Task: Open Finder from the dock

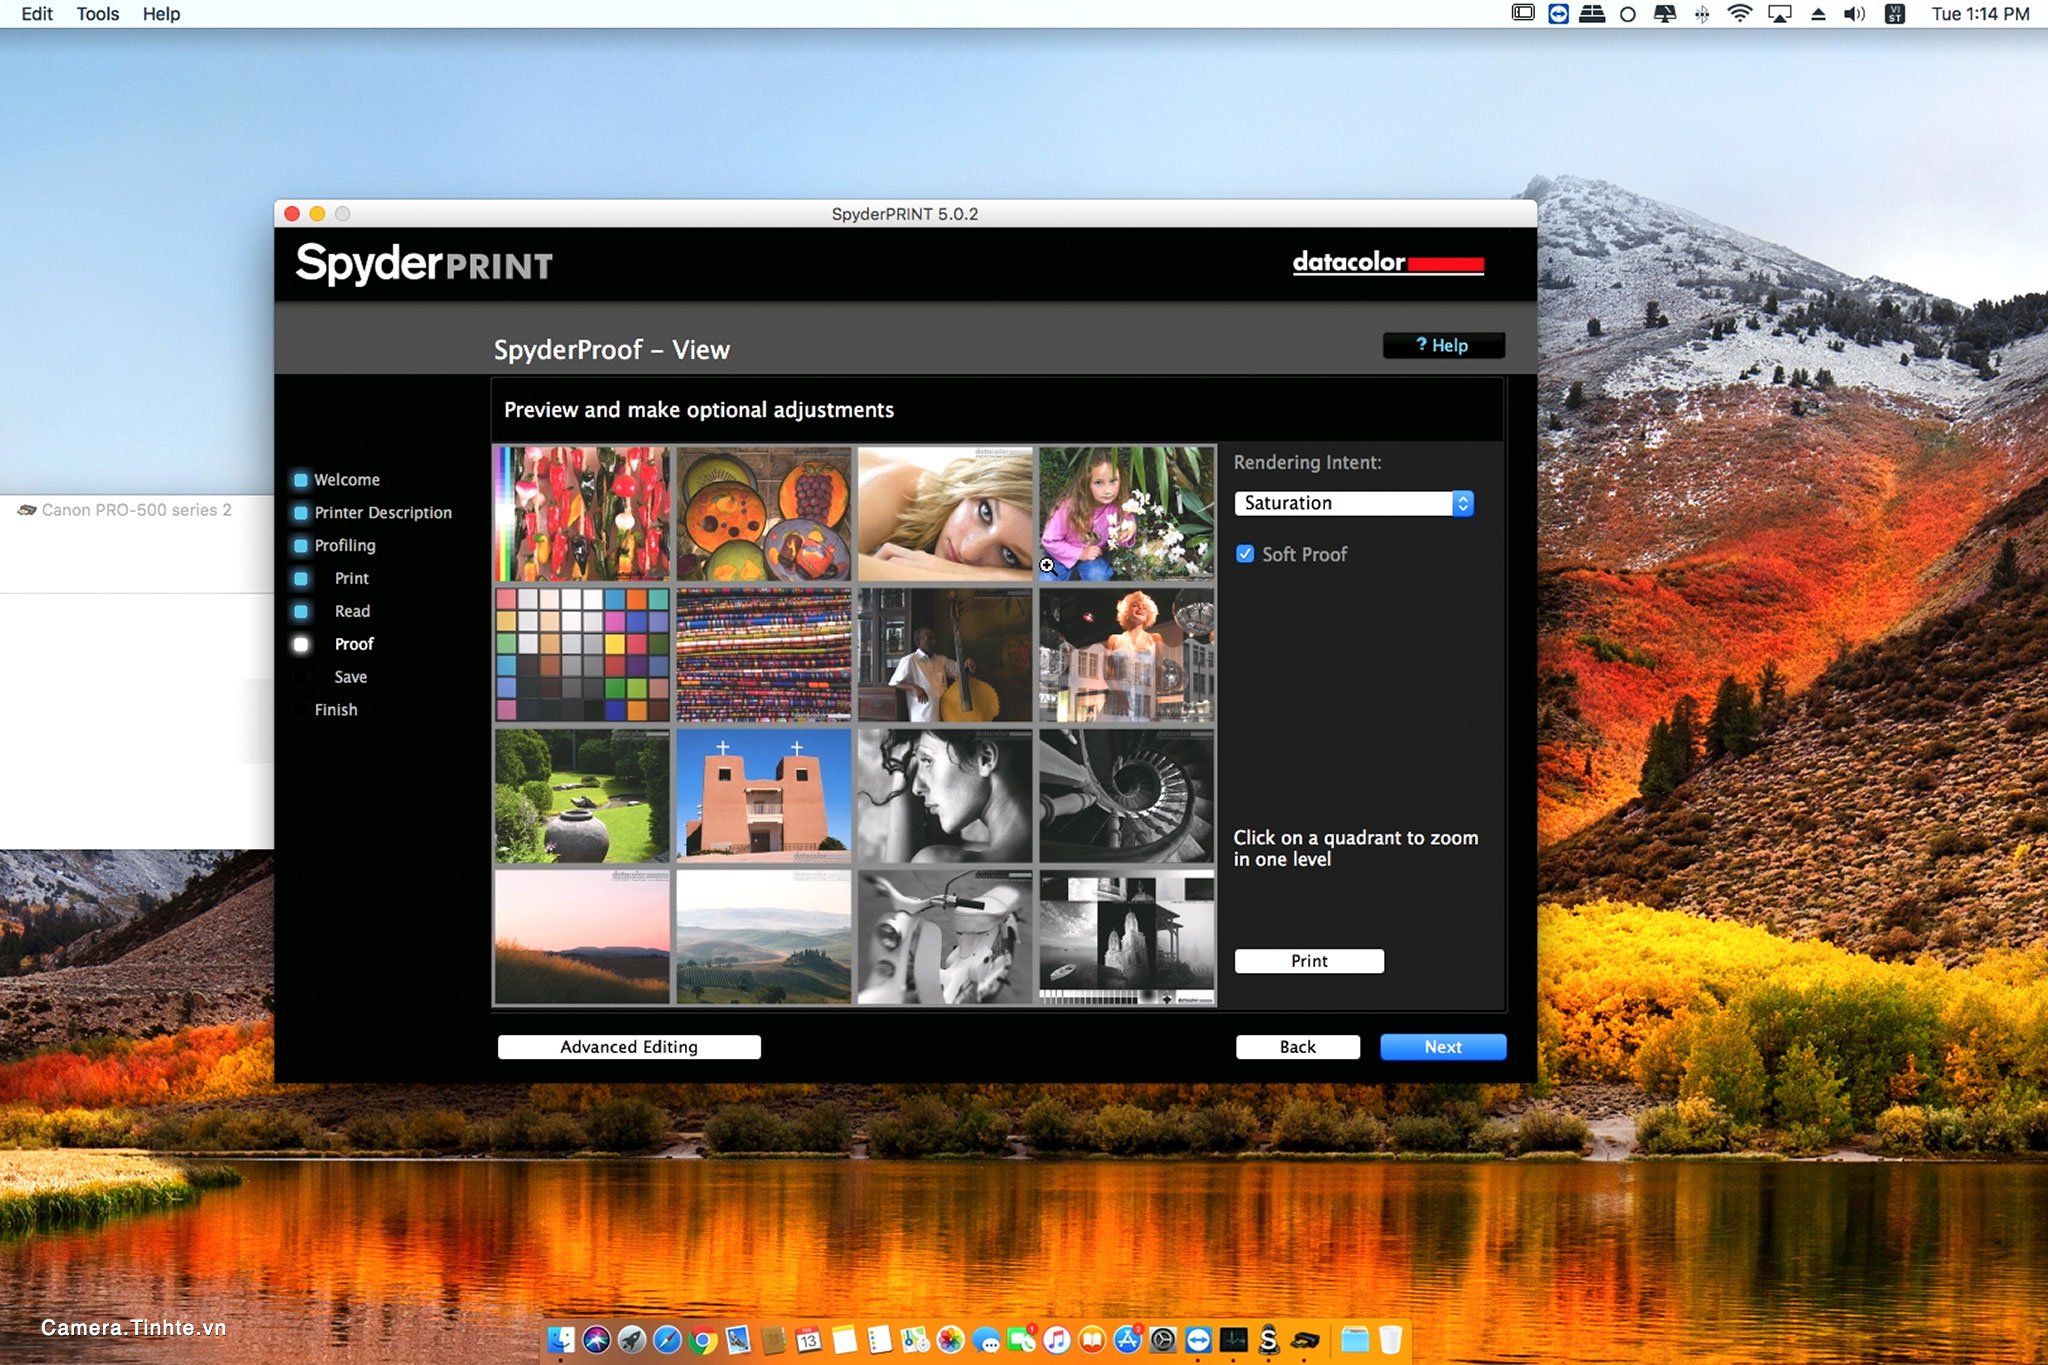Action: 561,1339
